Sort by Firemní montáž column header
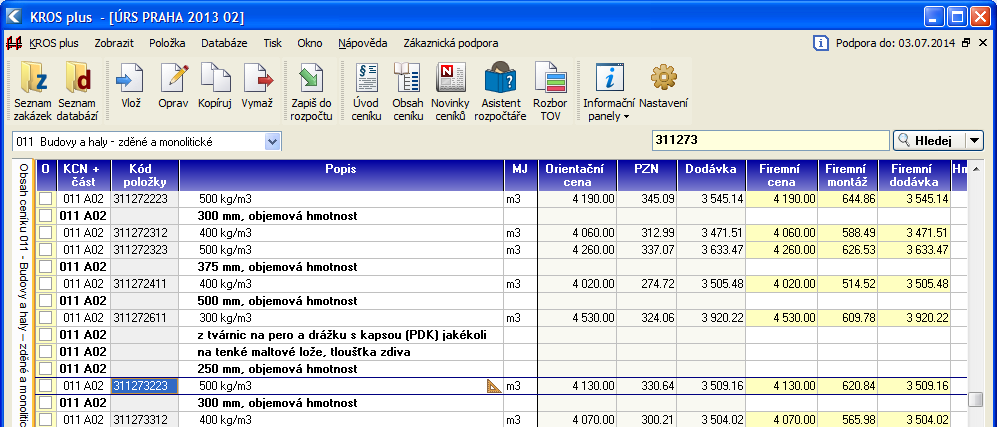997x427 pixels. (848, 175)
